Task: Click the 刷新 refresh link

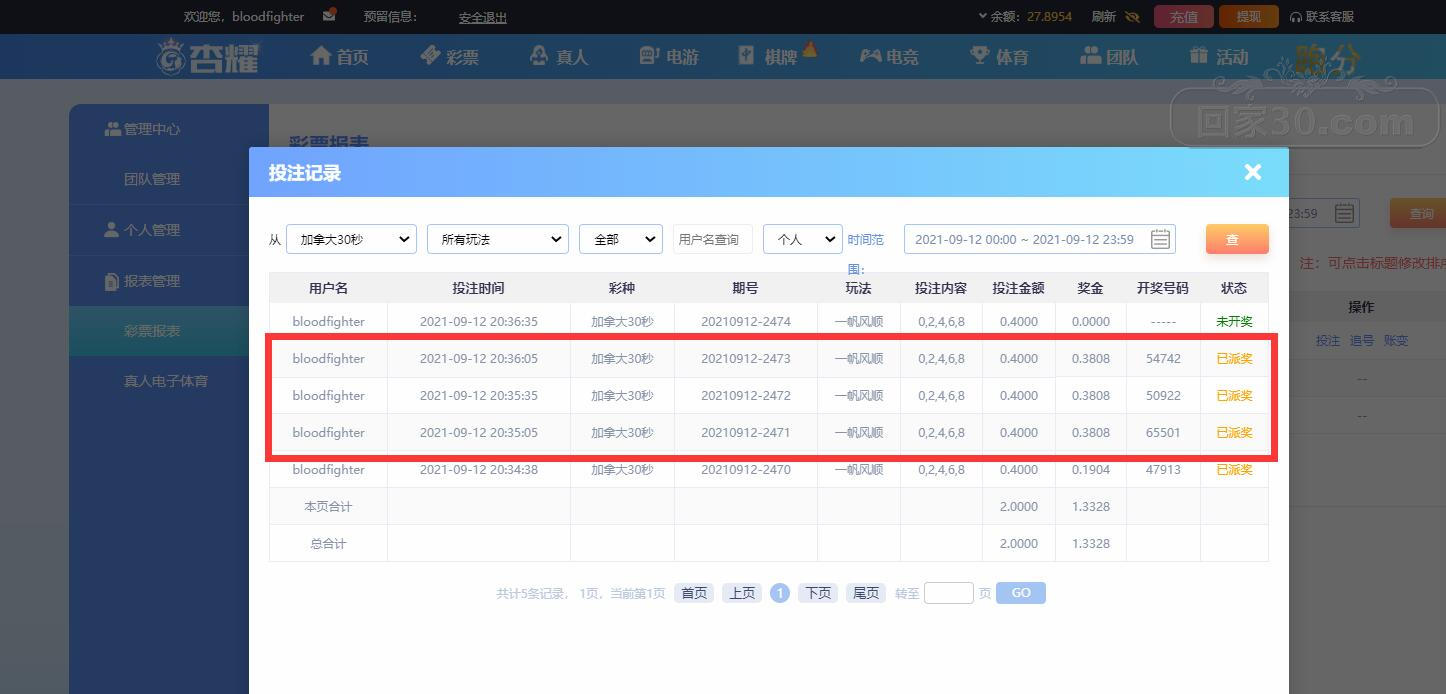Action: click(x=1103, y=17)
